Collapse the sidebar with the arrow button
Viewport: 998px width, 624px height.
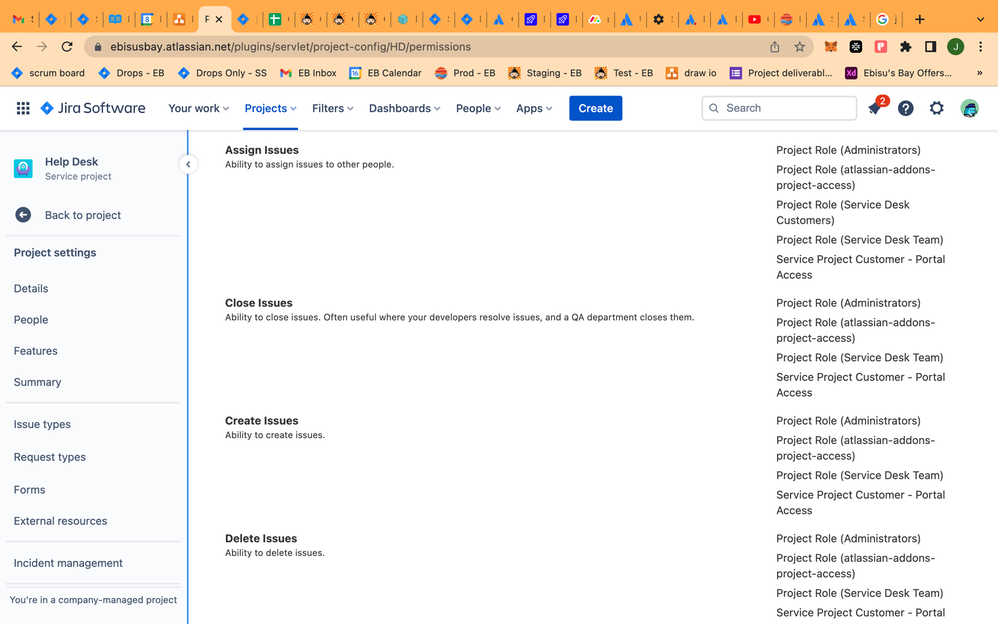[188, 164]
